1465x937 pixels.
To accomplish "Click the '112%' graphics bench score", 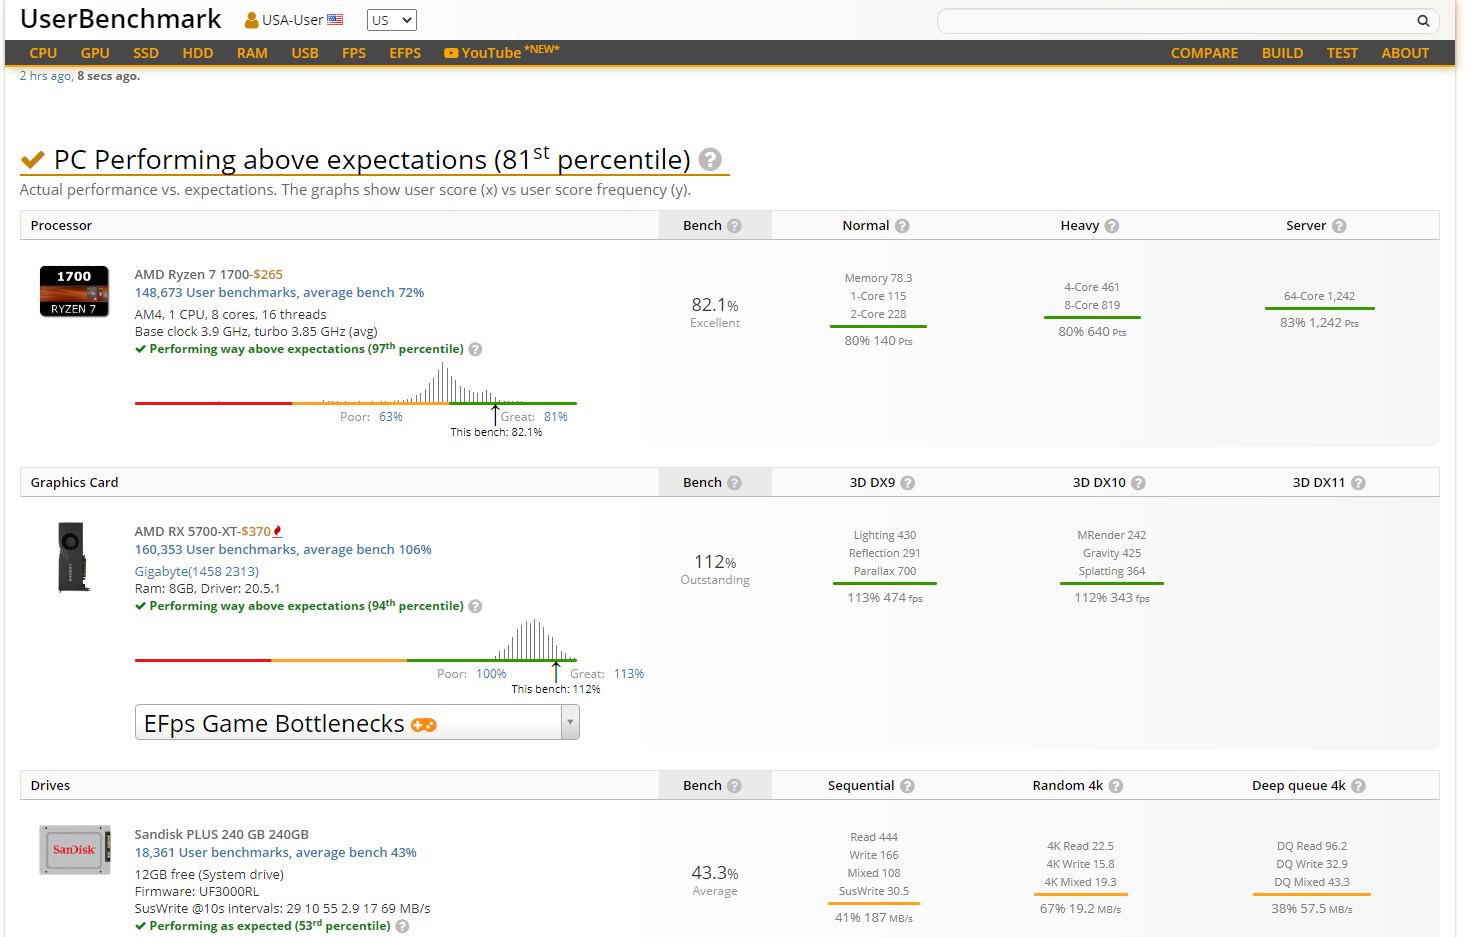I will (715, 562).
